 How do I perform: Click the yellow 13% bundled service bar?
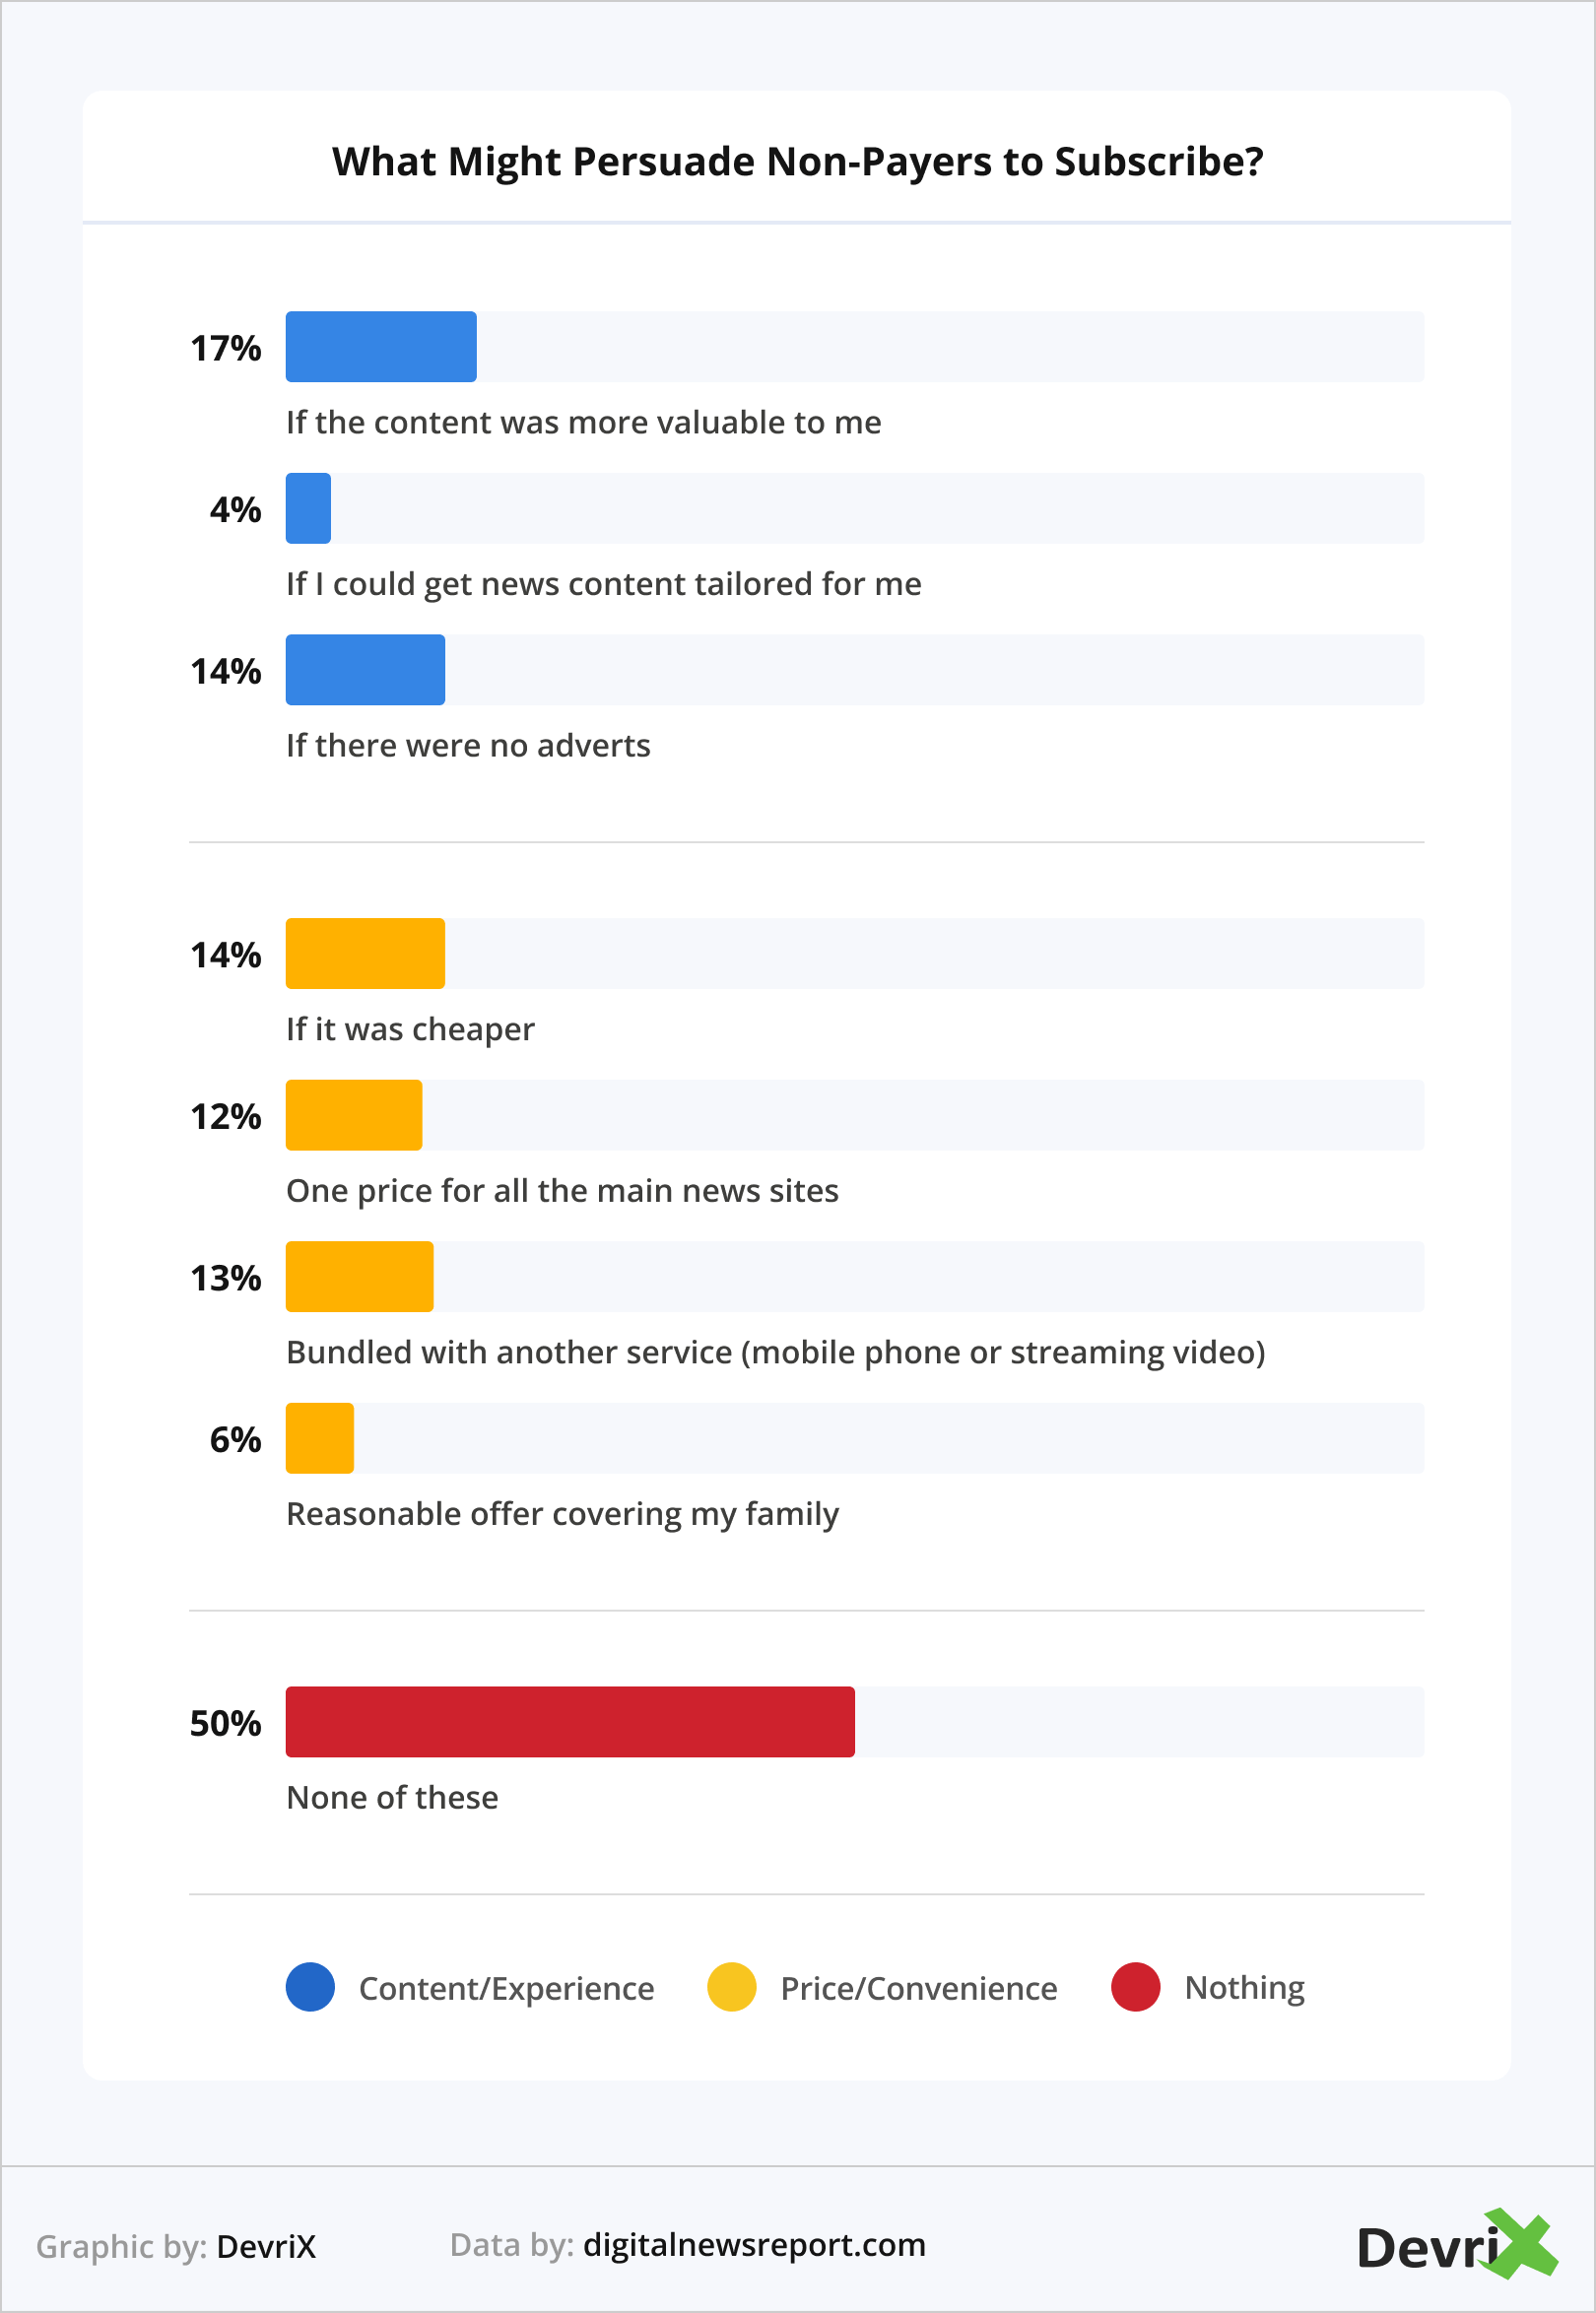point(359,1276)
